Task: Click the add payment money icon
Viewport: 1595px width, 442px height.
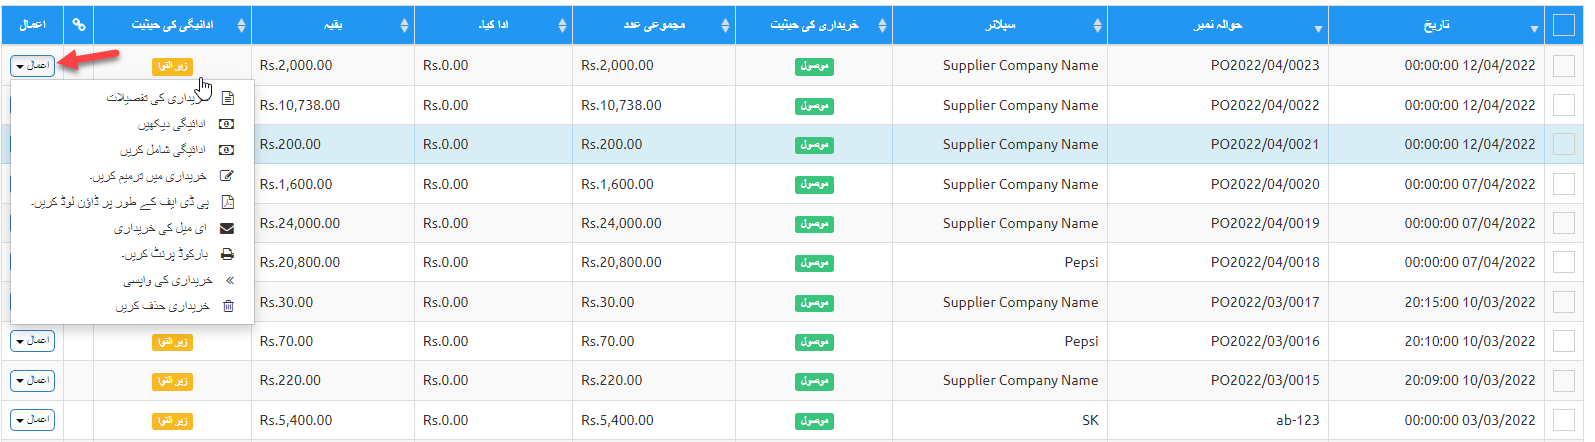Action: tap(227, 150)
